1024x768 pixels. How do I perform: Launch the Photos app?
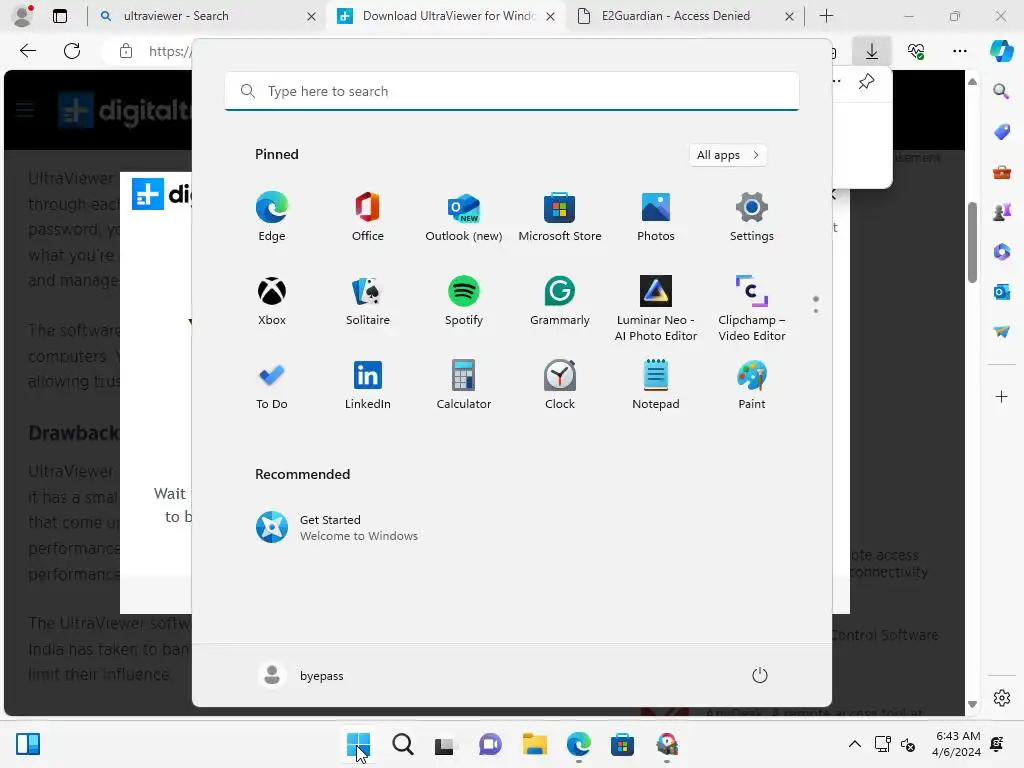[656, 217]
